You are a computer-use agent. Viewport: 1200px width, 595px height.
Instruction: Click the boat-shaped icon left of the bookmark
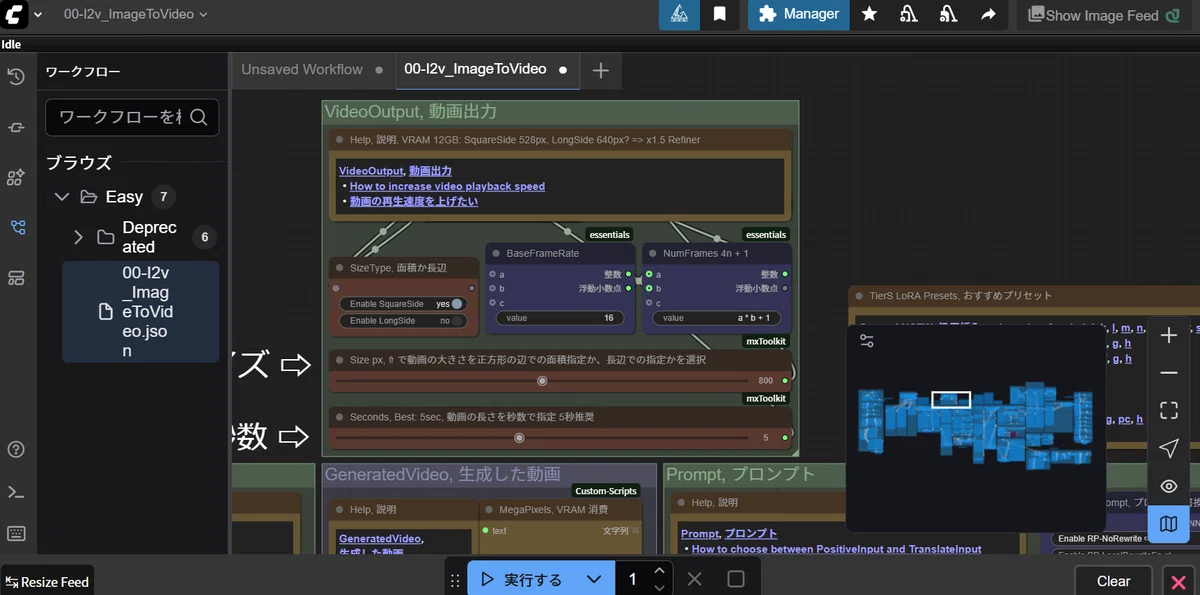[x=679, y=14]
